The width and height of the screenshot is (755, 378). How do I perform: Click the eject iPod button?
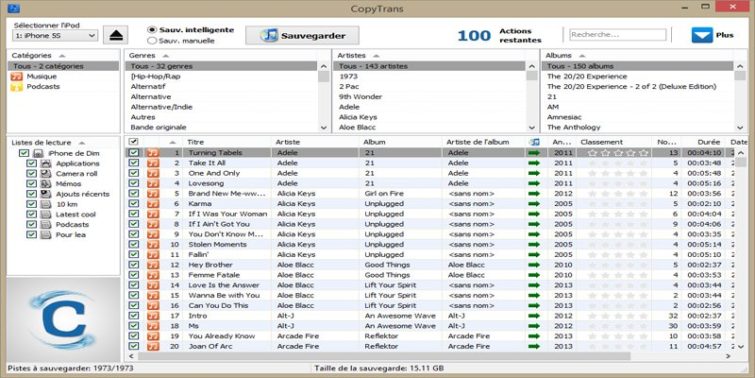click(x=116, y=35)
